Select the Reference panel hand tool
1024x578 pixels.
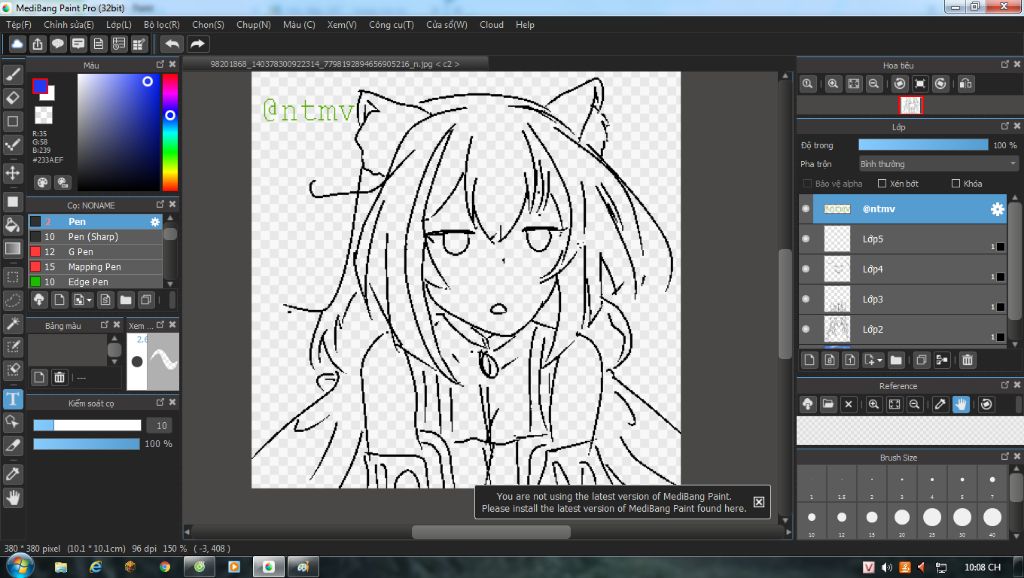tap(961, 404)
